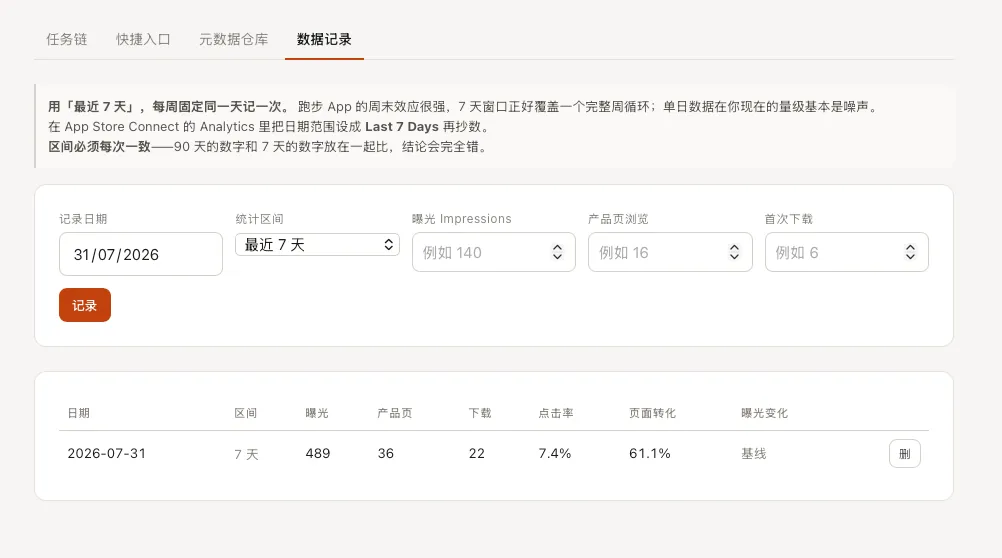Delete the 2026-07-31 row with 删 button
1002x558 pixels.
click(x=904, y=454)
